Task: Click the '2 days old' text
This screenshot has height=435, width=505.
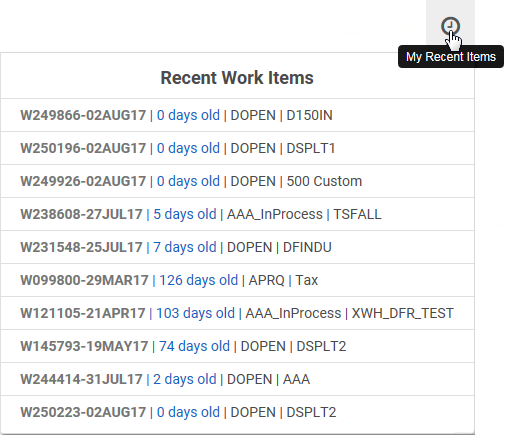Action: 185,379
